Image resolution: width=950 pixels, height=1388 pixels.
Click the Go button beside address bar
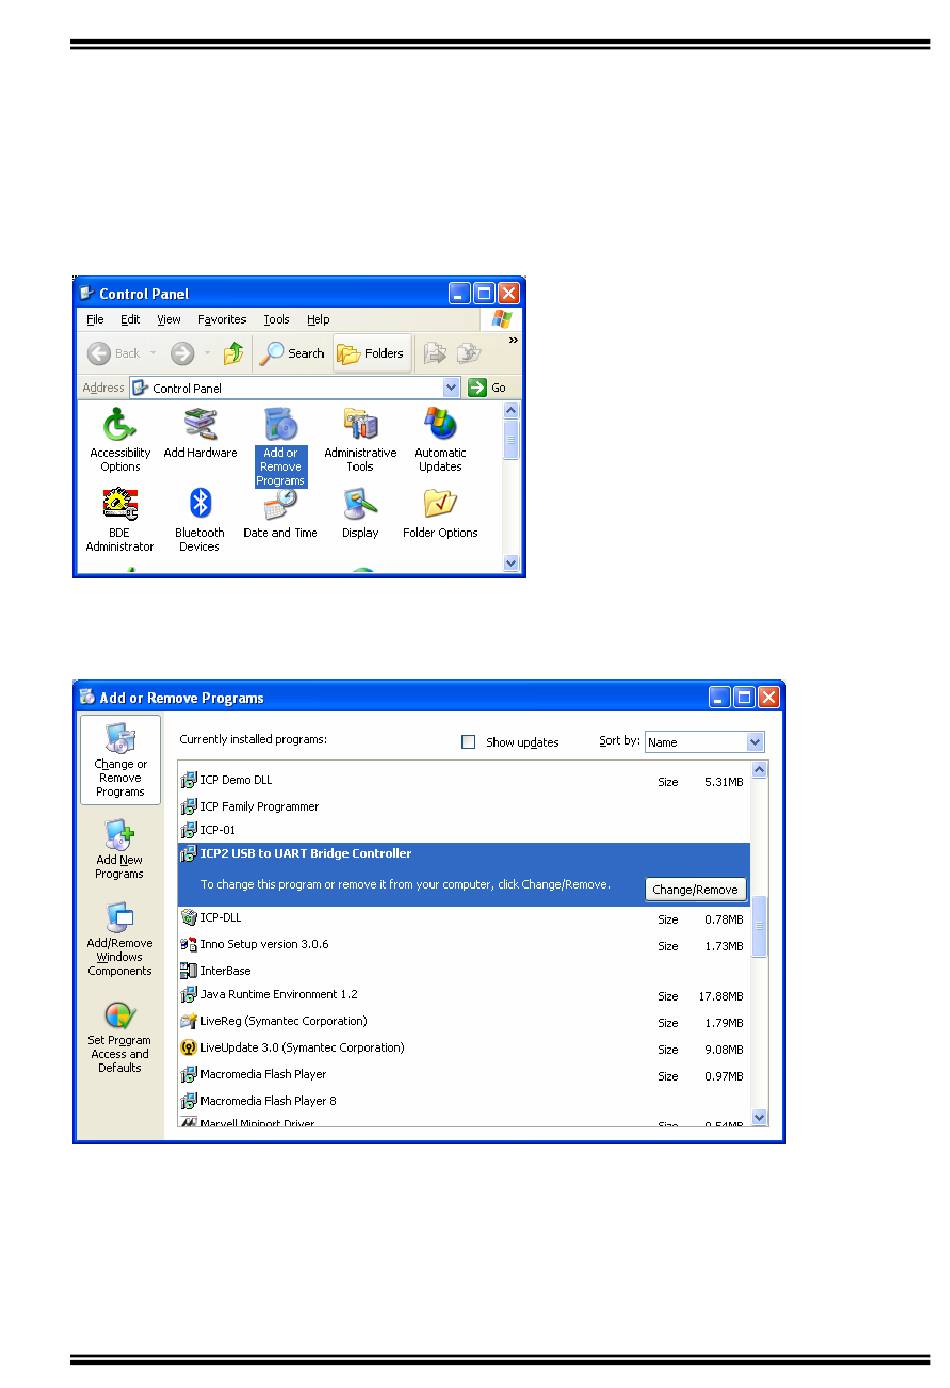(x=489, y=388)
